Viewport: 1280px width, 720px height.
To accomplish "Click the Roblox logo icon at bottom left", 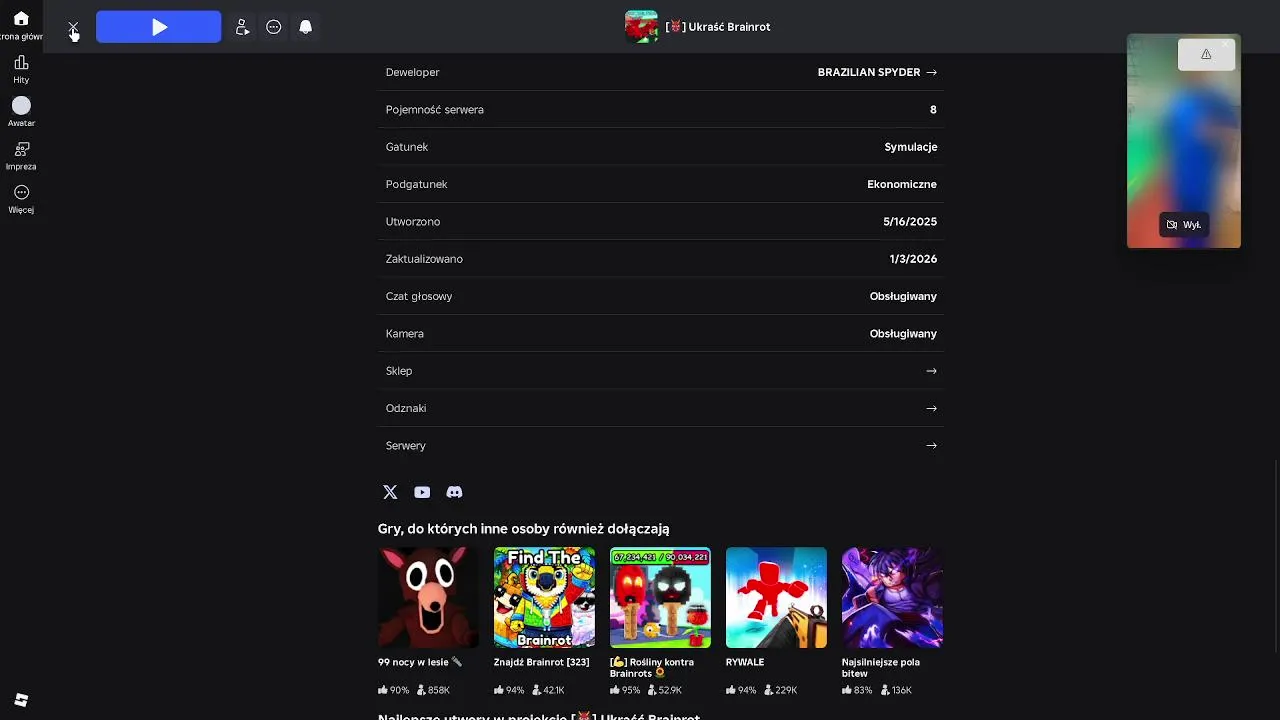I will click(21, 700).
